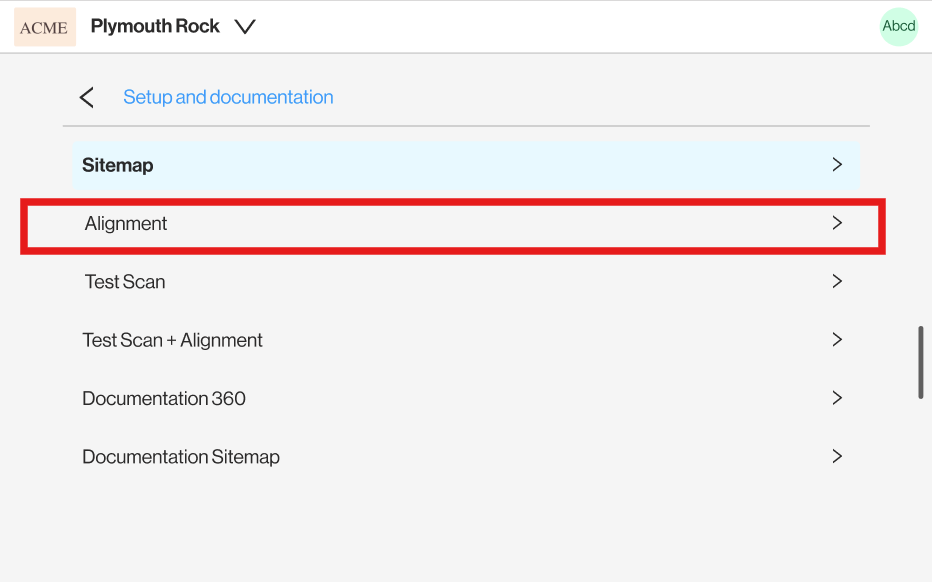932x582 pixels.
Task: Click the ACME logo
Action: click(45, 27)
